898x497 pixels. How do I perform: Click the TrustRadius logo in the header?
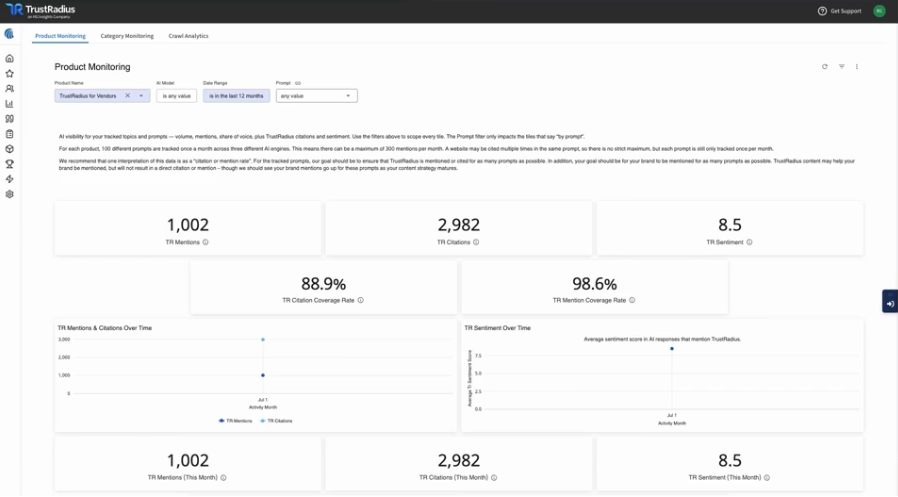41,10
